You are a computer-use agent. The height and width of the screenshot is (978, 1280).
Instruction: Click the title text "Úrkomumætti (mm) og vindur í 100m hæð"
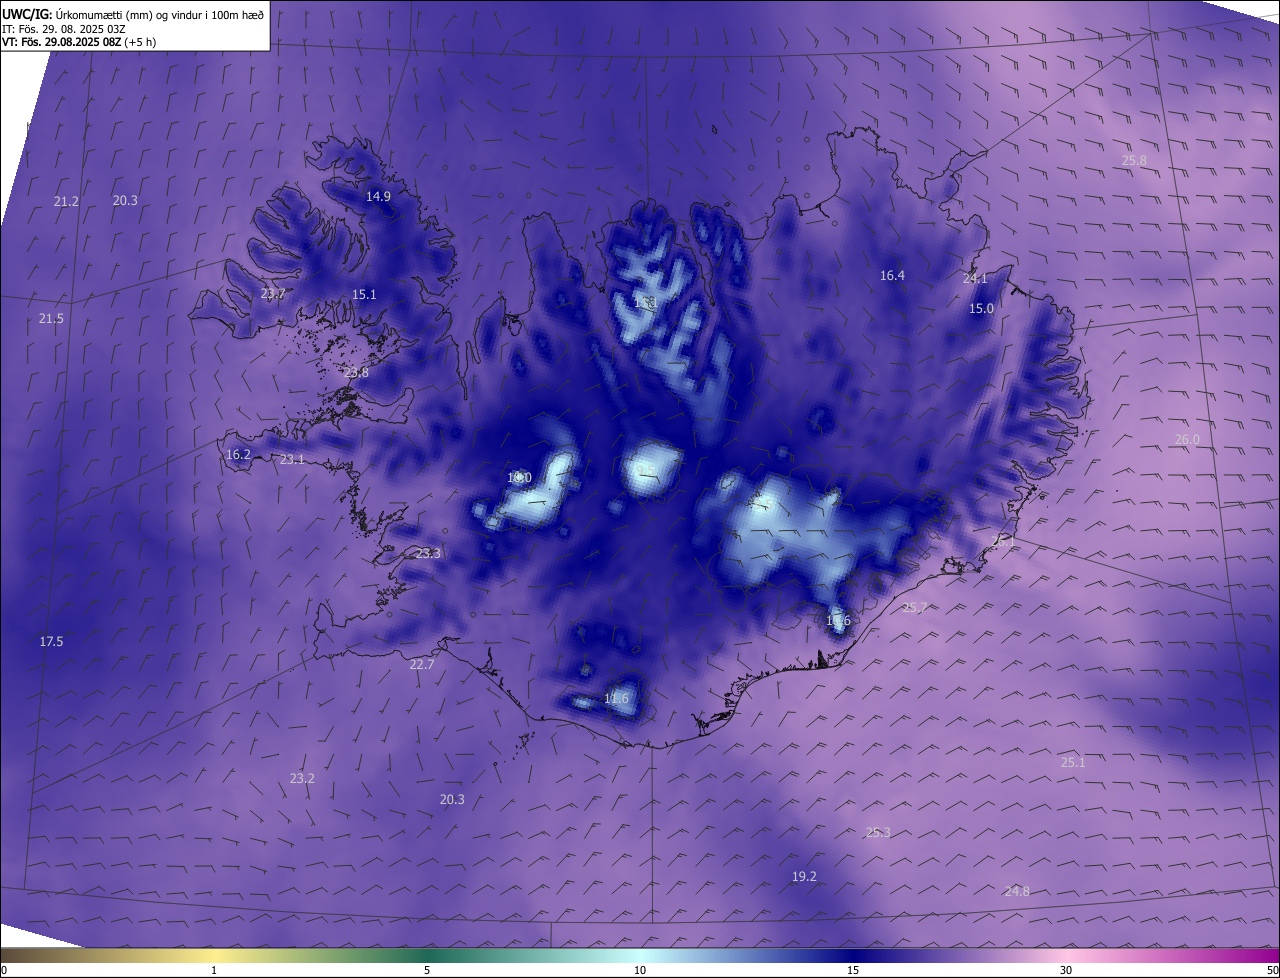160,14
